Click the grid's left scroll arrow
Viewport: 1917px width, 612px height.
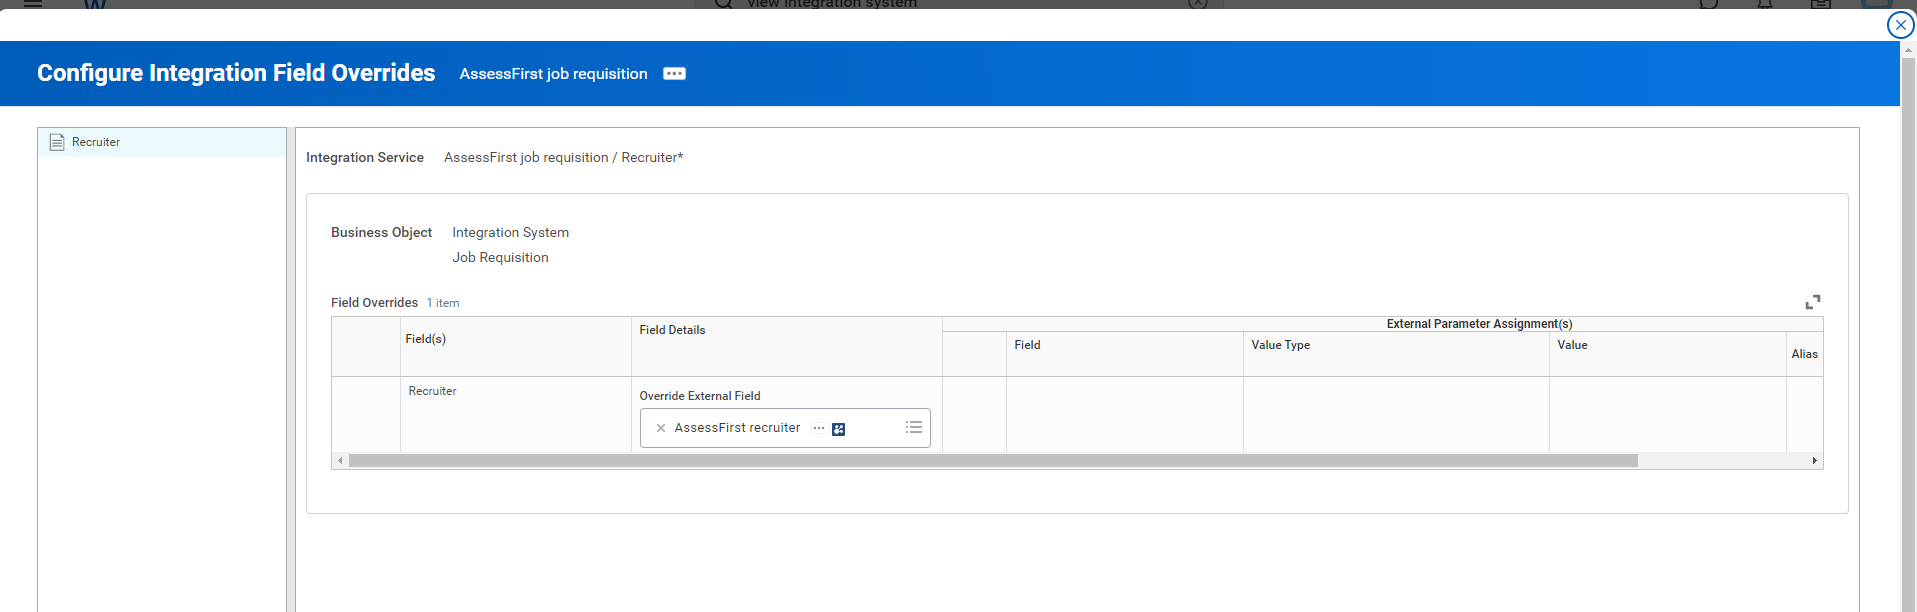click(341, 461)
